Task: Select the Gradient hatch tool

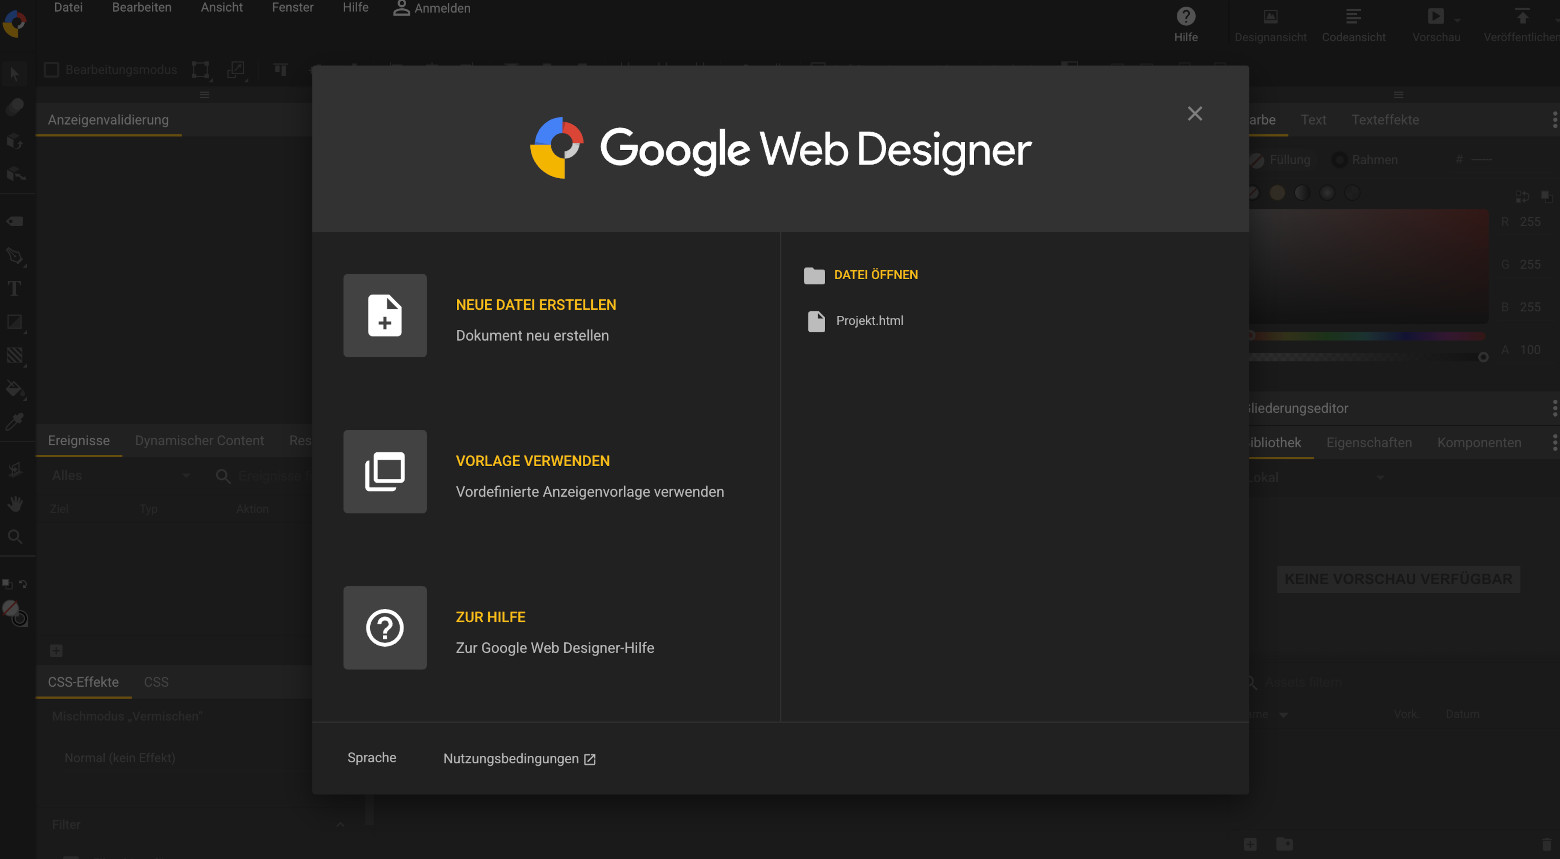Action: [x=15, y=355]
